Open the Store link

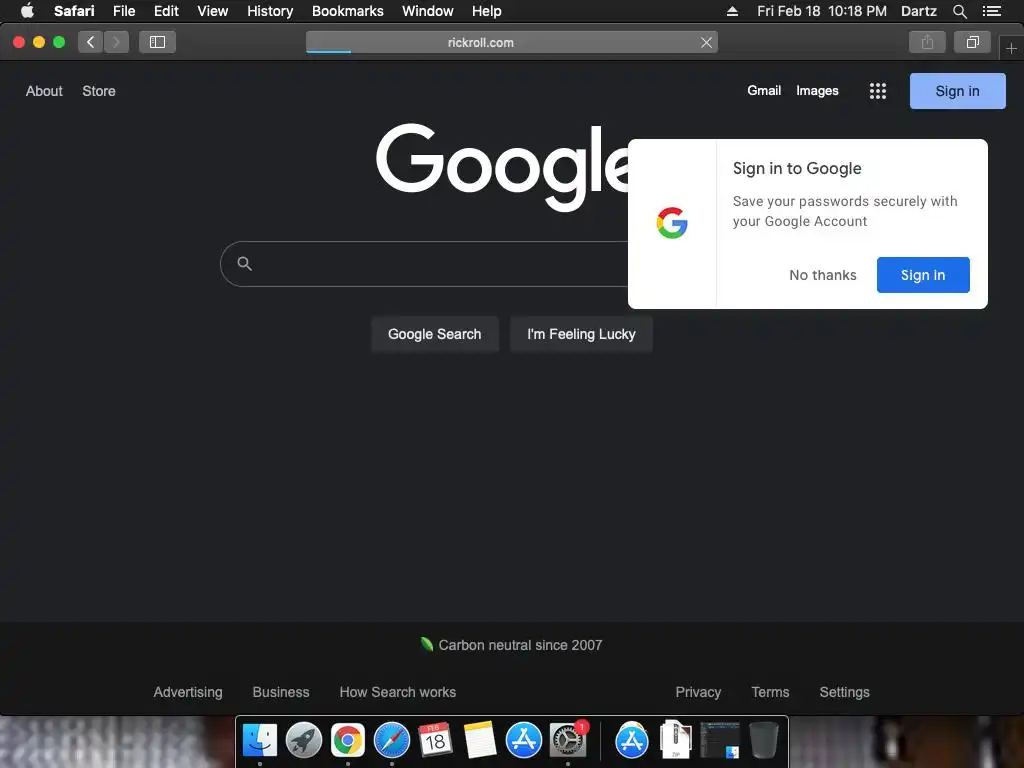click(99, 91)
